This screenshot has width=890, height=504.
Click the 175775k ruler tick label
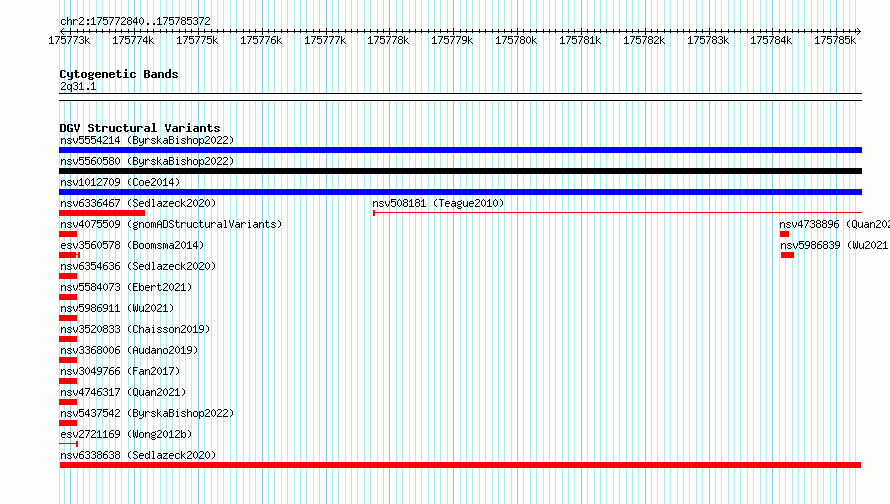[197, 40]
